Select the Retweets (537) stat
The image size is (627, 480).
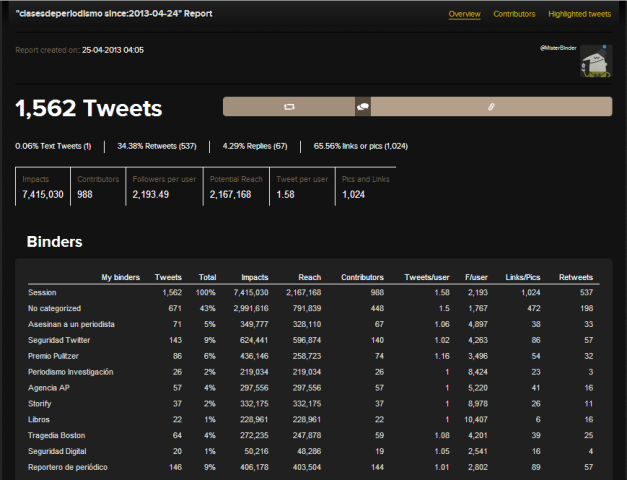(157, 146)
